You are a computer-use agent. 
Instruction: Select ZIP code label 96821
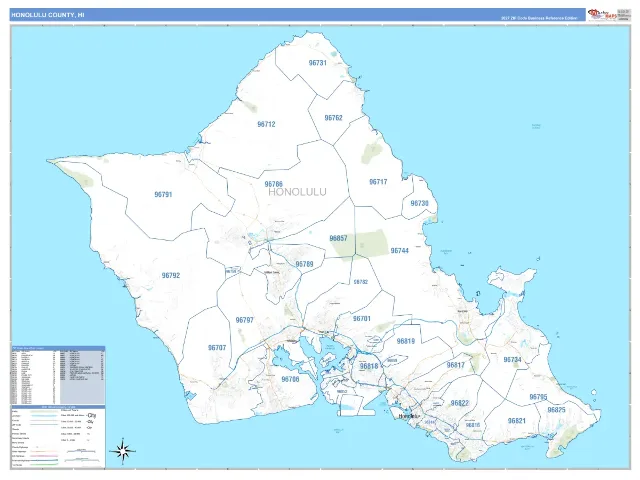517,421
